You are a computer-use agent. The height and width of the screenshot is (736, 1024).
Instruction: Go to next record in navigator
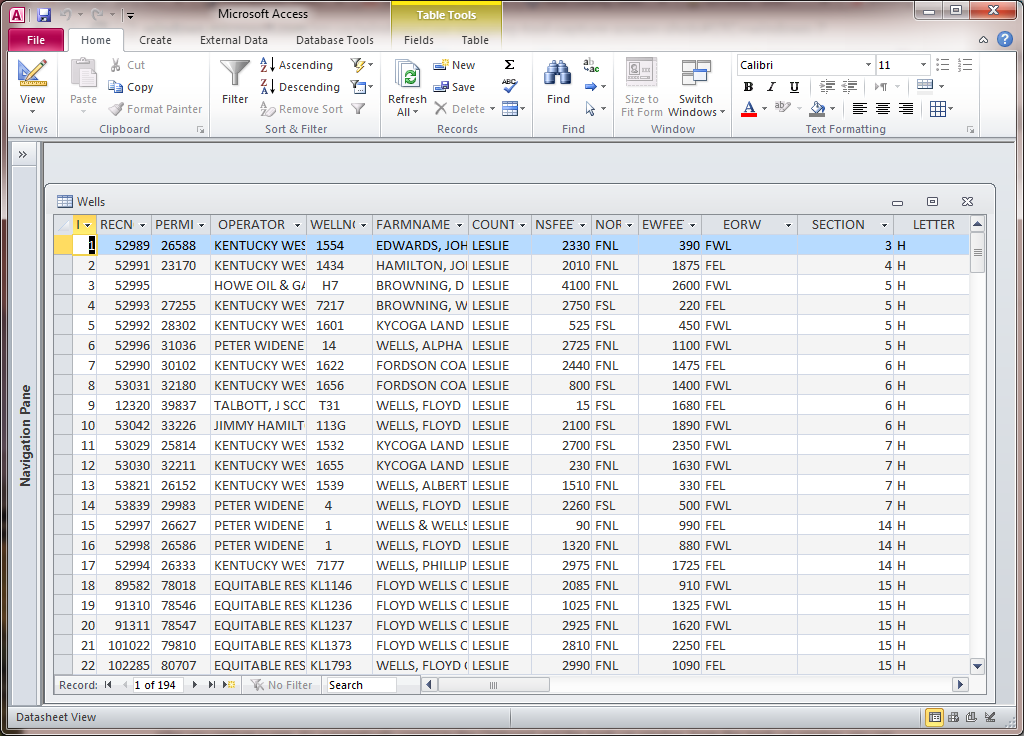[194, 684]
